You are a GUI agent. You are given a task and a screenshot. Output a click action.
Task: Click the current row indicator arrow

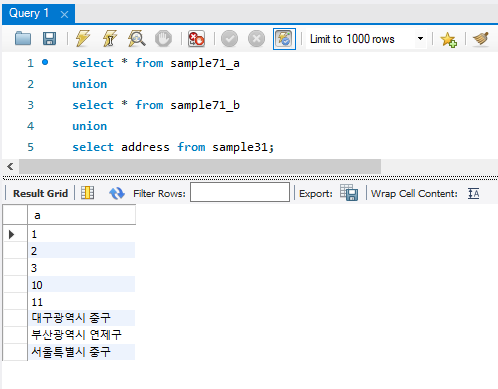(x=12, y=234)
